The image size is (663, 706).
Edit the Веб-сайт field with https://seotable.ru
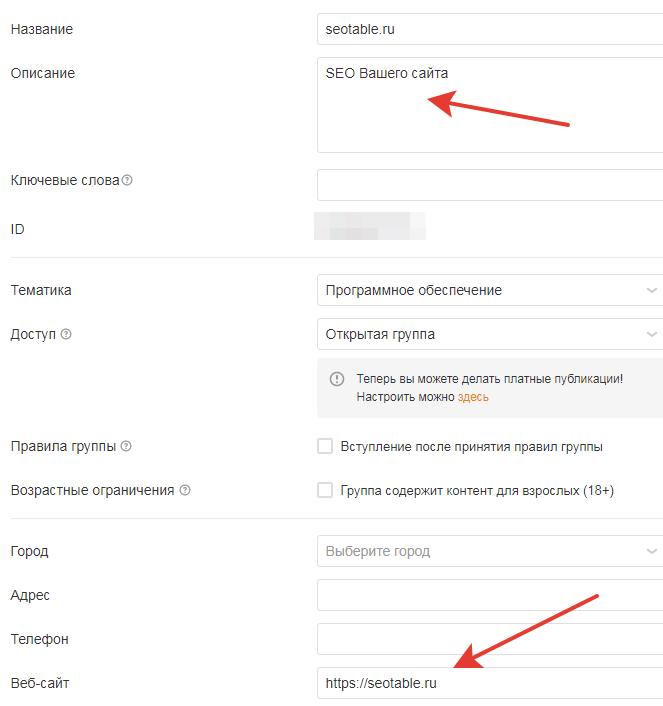coord(490,683)
